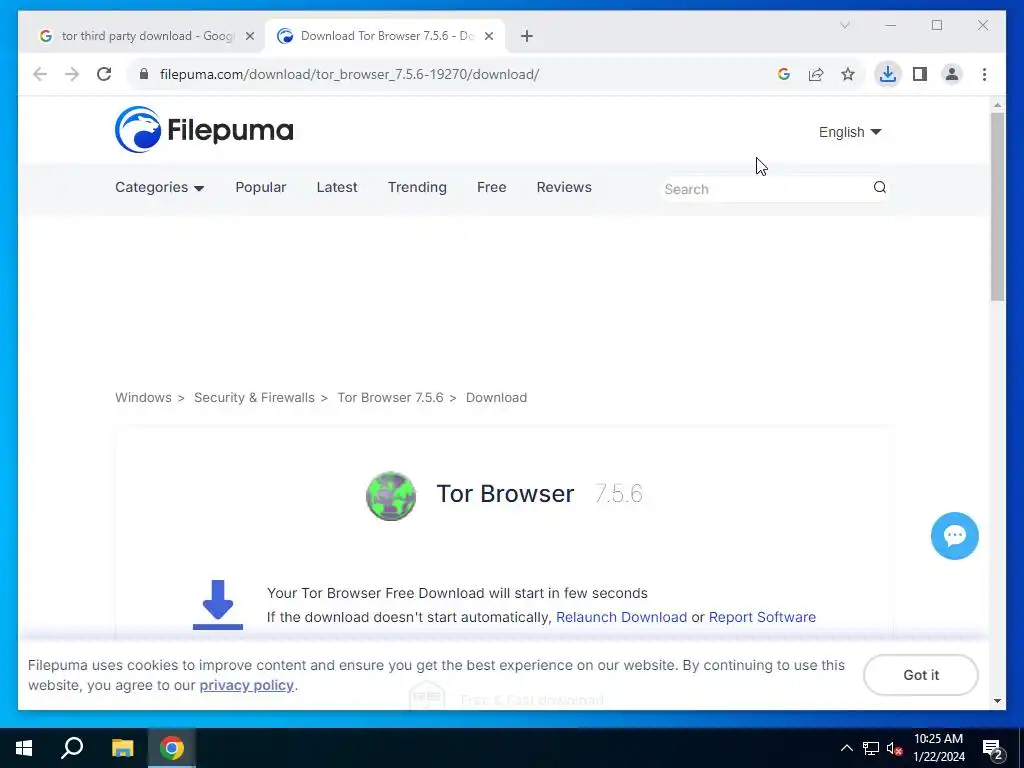1024x768 pixels.
Task: Click the Download breadcrumb
Action: (x=496, y=398)
